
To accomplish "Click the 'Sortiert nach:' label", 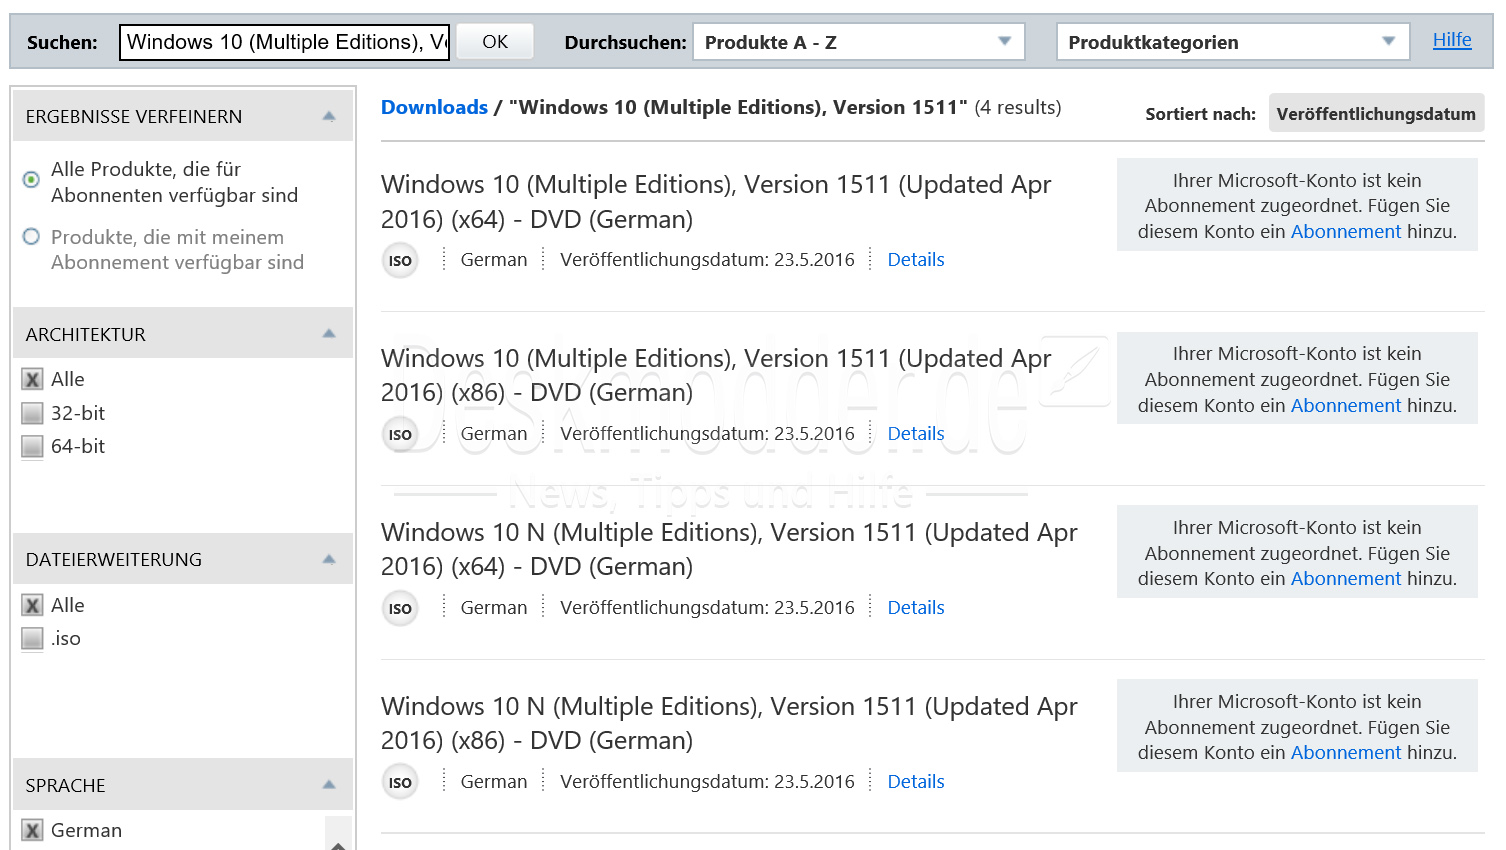I will click(1200, 114).
